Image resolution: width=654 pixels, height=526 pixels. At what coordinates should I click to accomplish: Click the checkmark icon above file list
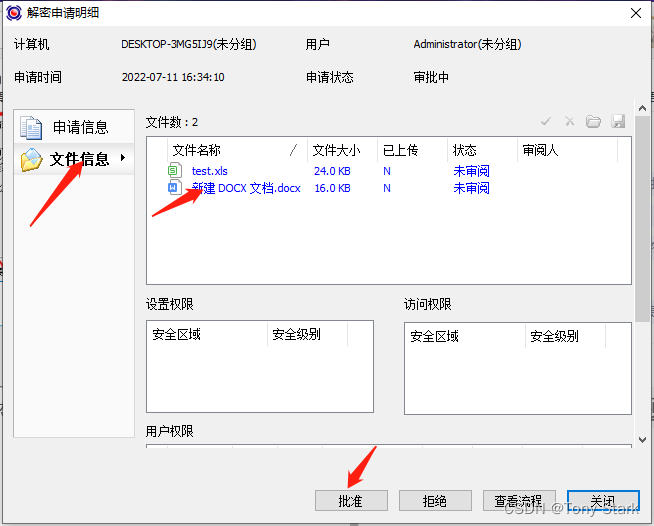546,122
